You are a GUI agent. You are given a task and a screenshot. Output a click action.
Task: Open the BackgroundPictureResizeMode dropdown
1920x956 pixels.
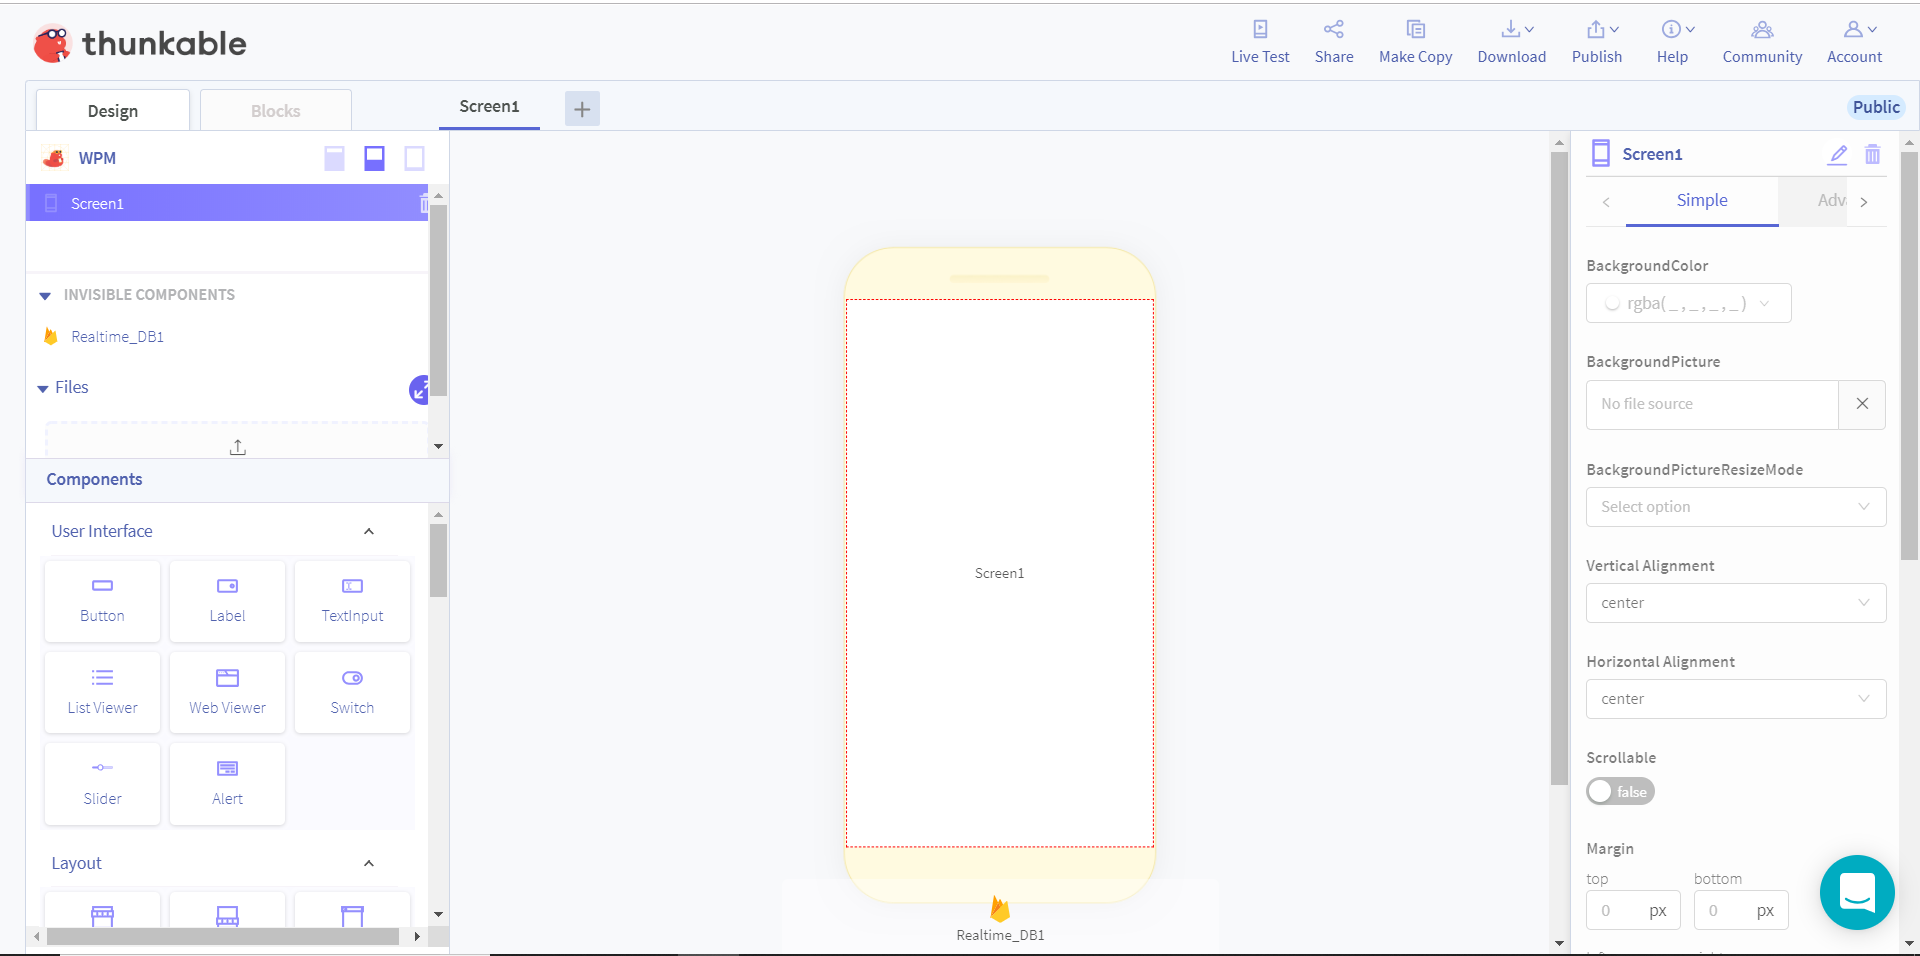[x=1736, y=507]
